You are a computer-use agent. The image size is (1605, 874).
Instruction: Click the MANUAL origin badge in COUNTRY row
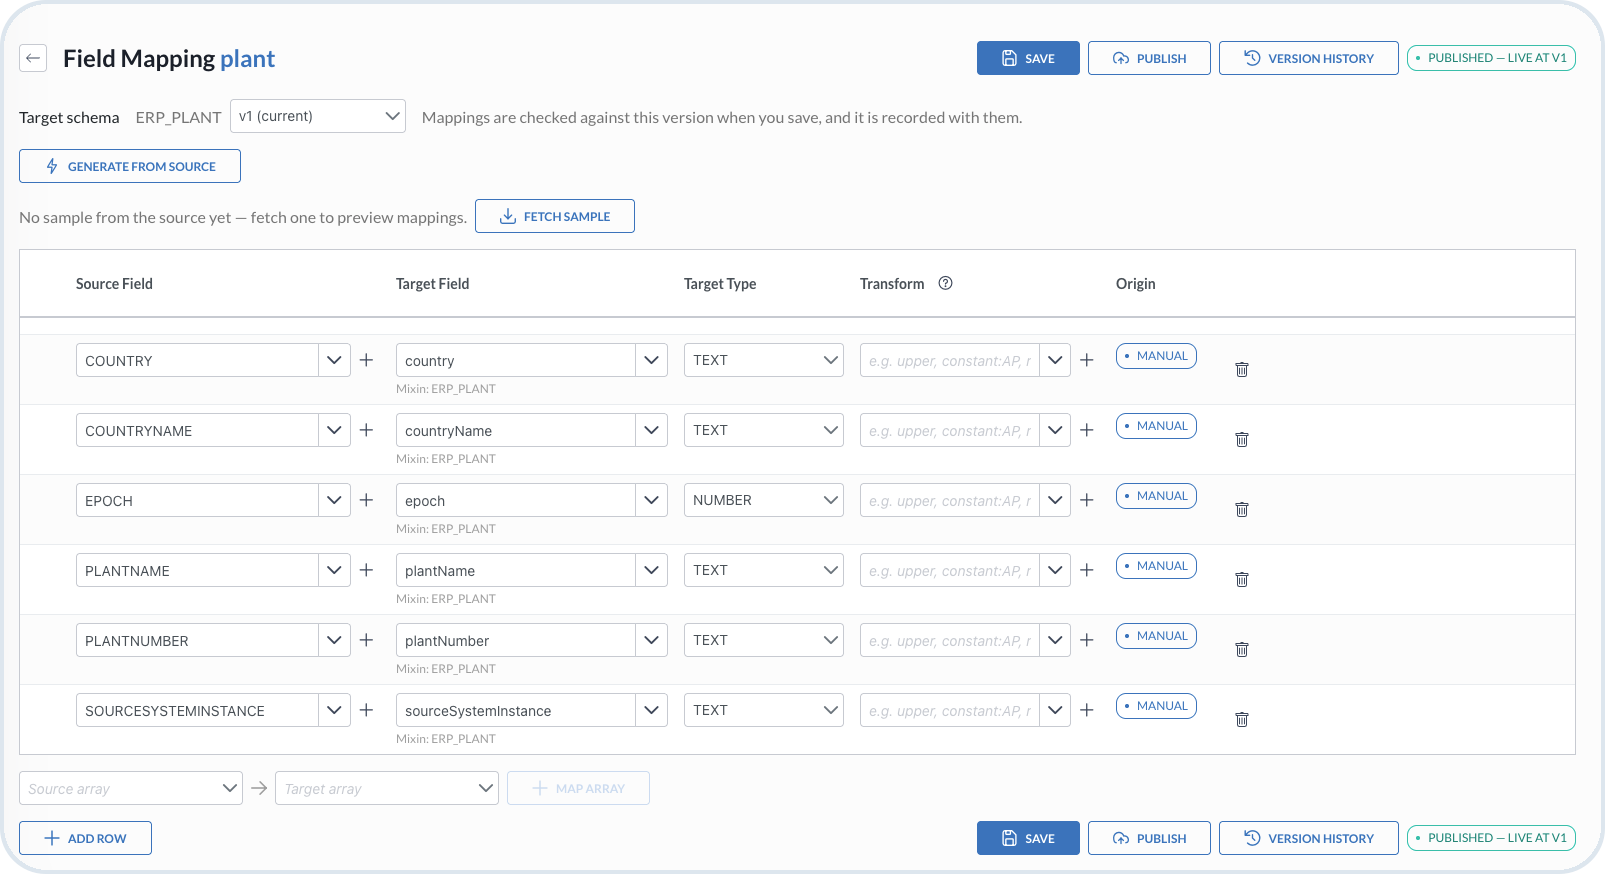coord(1156,356)
